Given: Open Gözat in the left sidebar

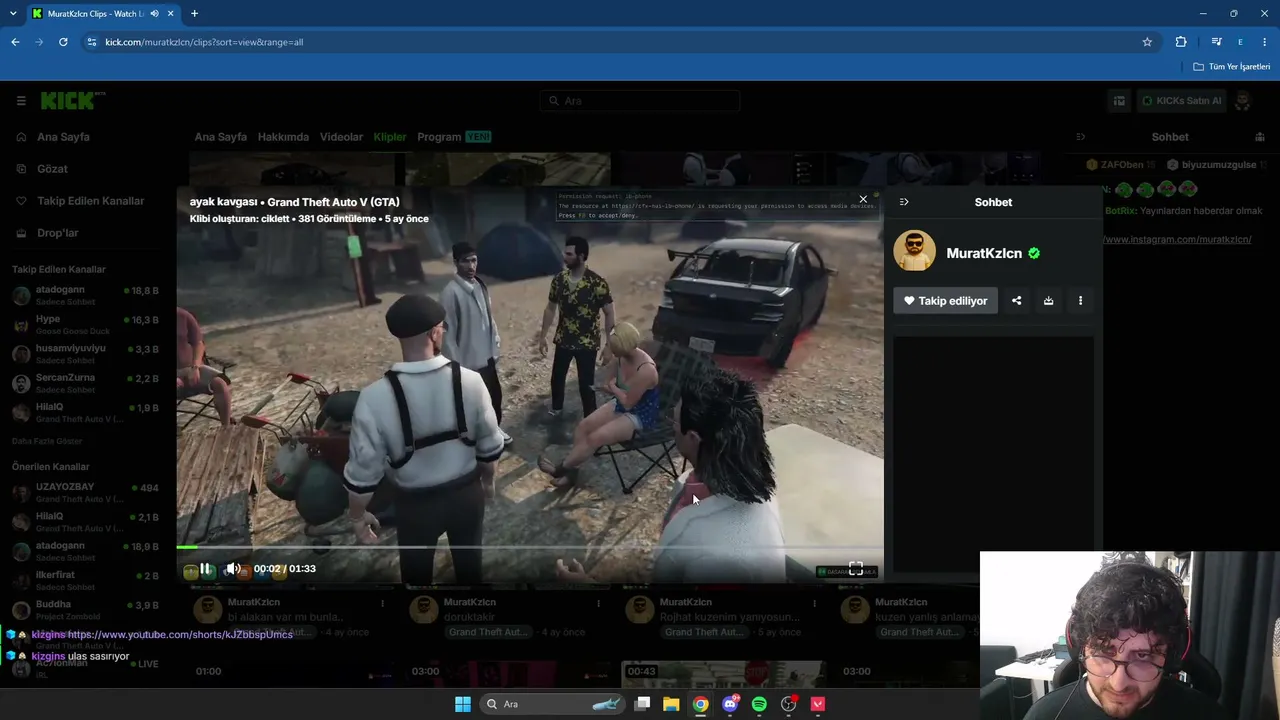Looking at the screenshot, I should pyautogui.click(x=52, y=169).
